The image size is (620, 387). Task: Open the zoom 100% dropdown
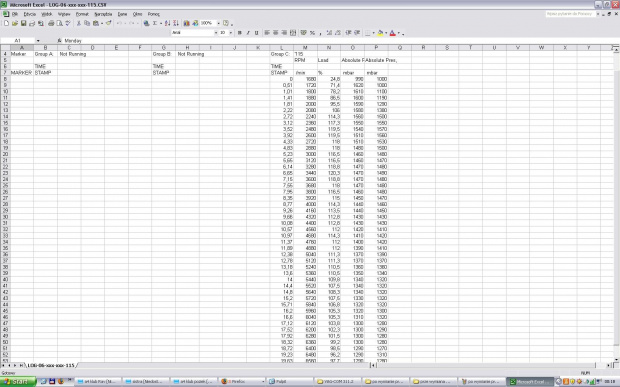pyautogui.click(x=218, y=23)
